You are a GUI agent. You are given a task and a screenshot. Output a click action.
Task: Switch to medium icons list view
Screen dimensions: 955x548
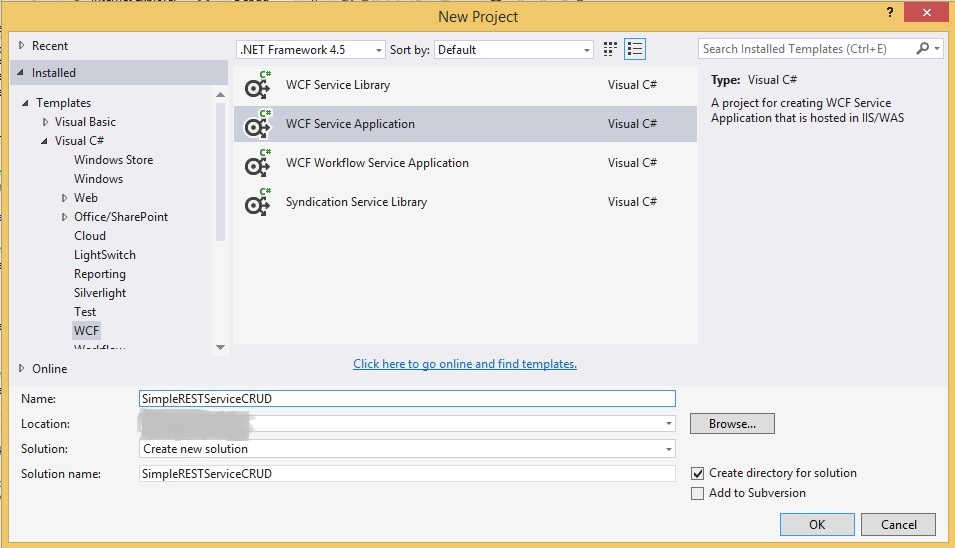635,49
